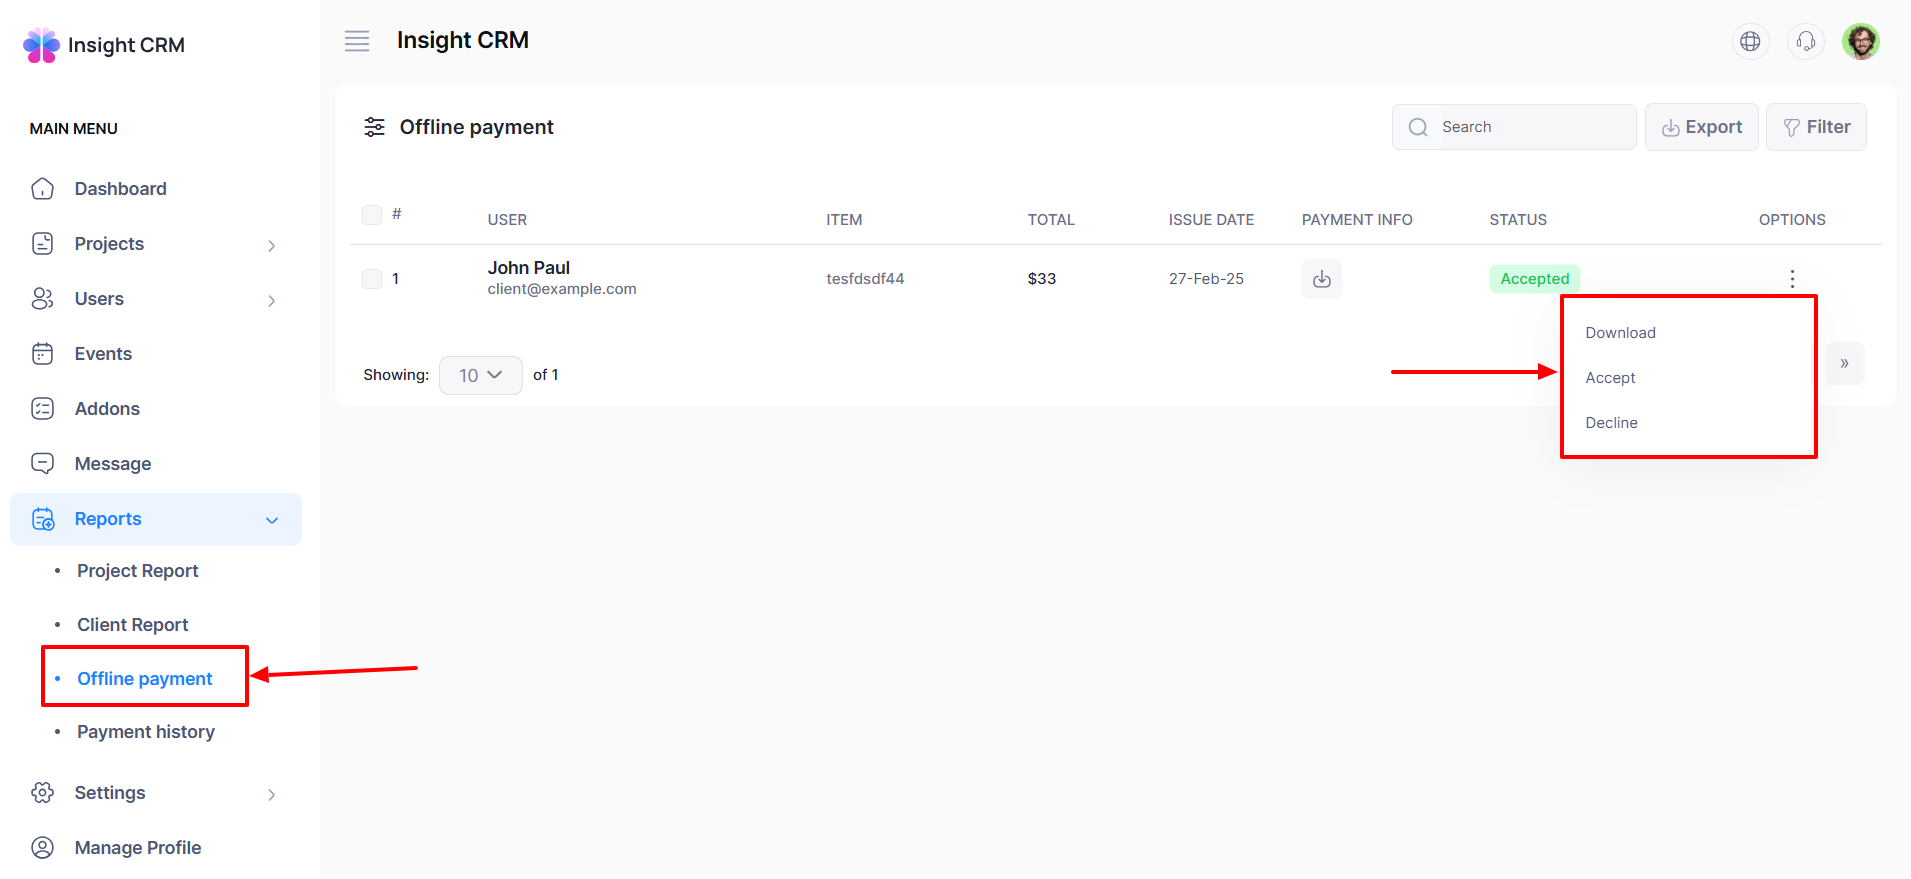1911x879 pixels.
Task: Open Payment history report
Action: coord(146,732)
